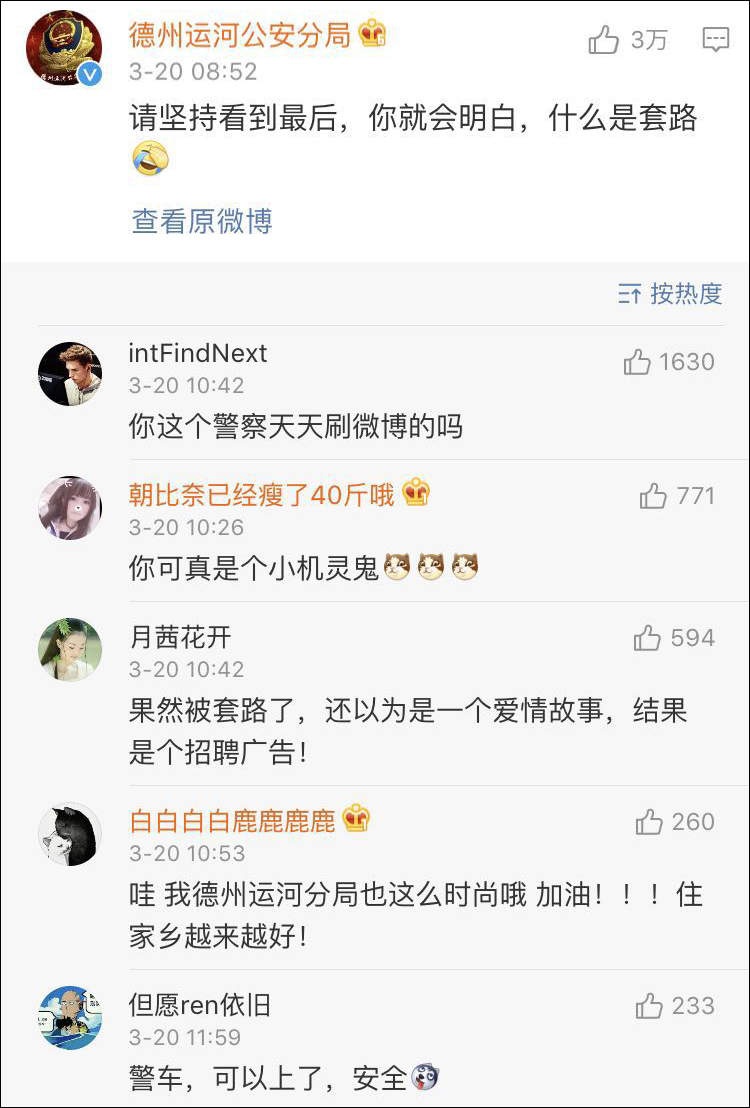Like 但愿ren依旧's comment

[649, 1006]
